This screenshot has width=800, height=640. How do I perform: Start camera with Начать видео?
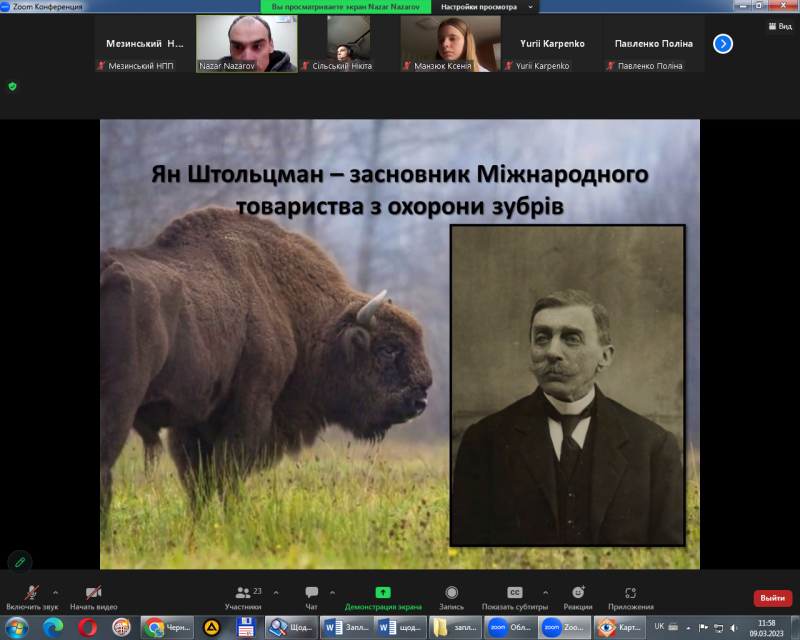pyautogui.click(x=93, y=593)
